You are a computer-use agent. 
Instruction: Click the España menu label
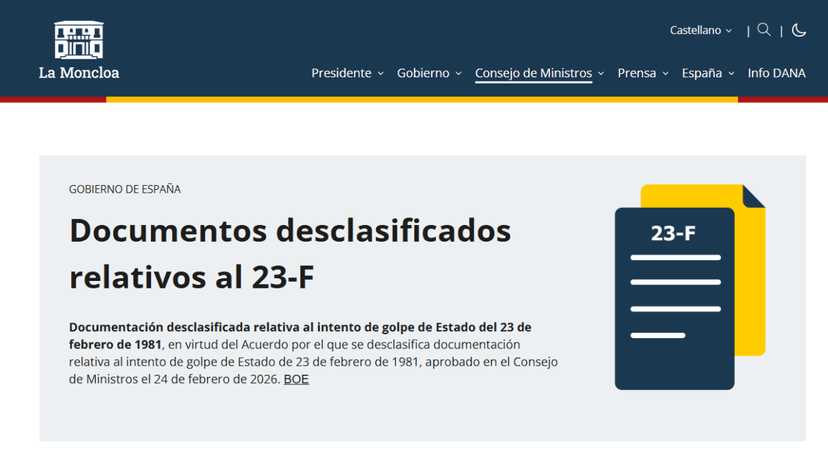[702, 73]
